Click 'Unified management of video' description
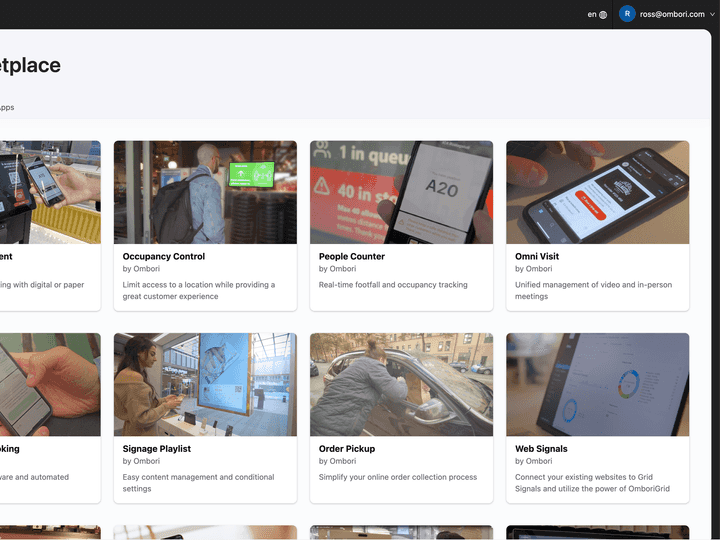Viewport: 720px width, 540px height. [593, 290]
